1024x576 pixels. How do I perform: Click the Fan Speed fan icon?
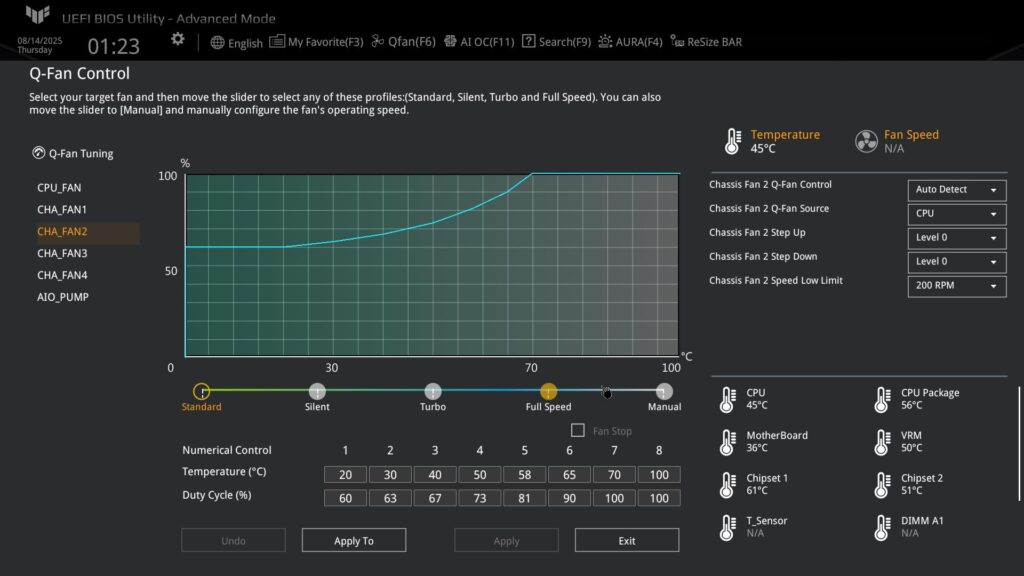(x=867, y=141)
